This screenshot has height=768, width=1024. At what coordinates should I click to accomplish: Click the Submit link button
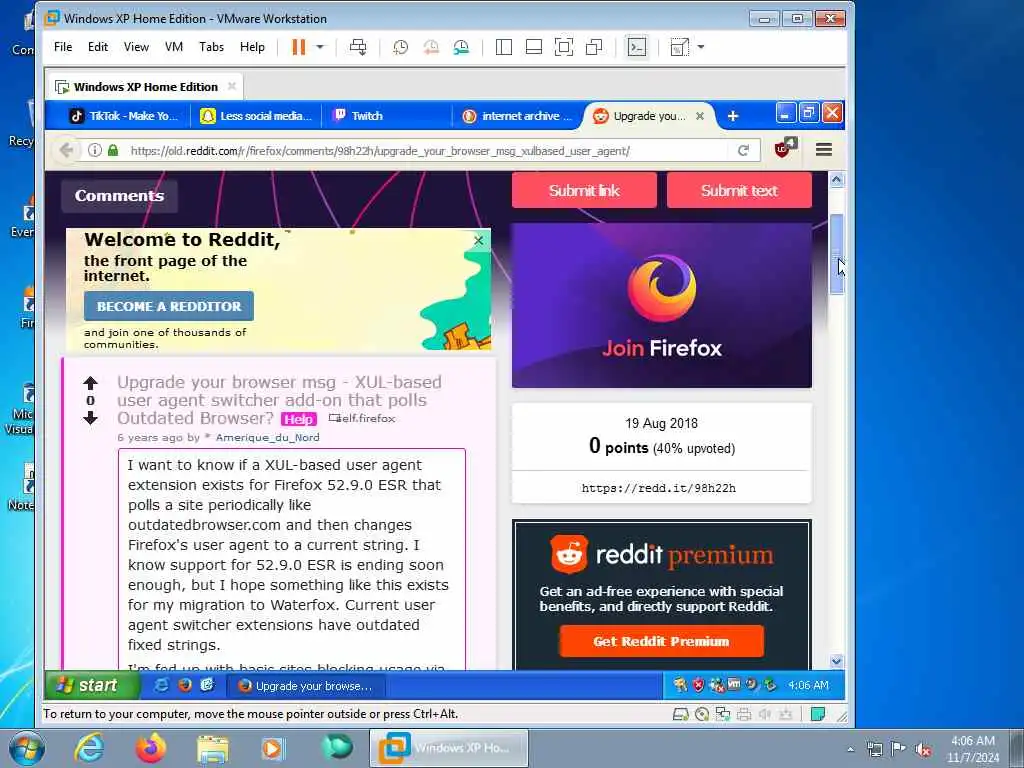click(x=584, y=191)
